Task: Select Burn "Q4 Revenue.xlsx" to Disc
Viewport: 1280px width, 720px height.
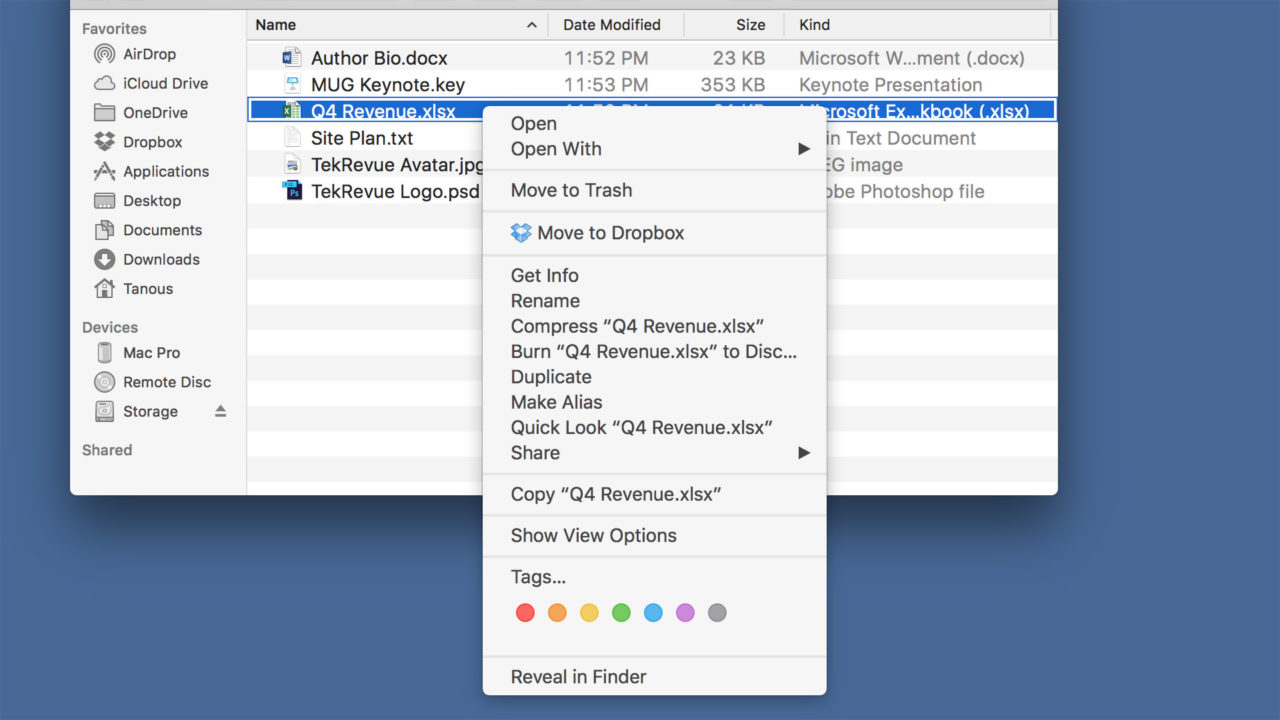Action: click(x=654, y=351)
